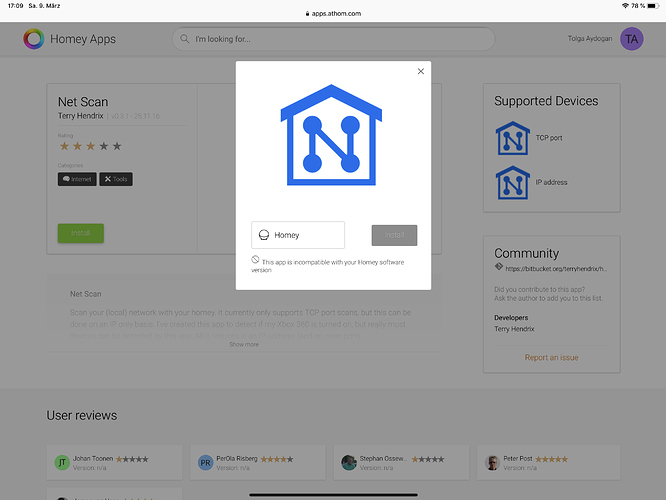Screen dimensions: 666x500
Task: Open the Homey device selector in dialog
Action: [x=298, y=235]
